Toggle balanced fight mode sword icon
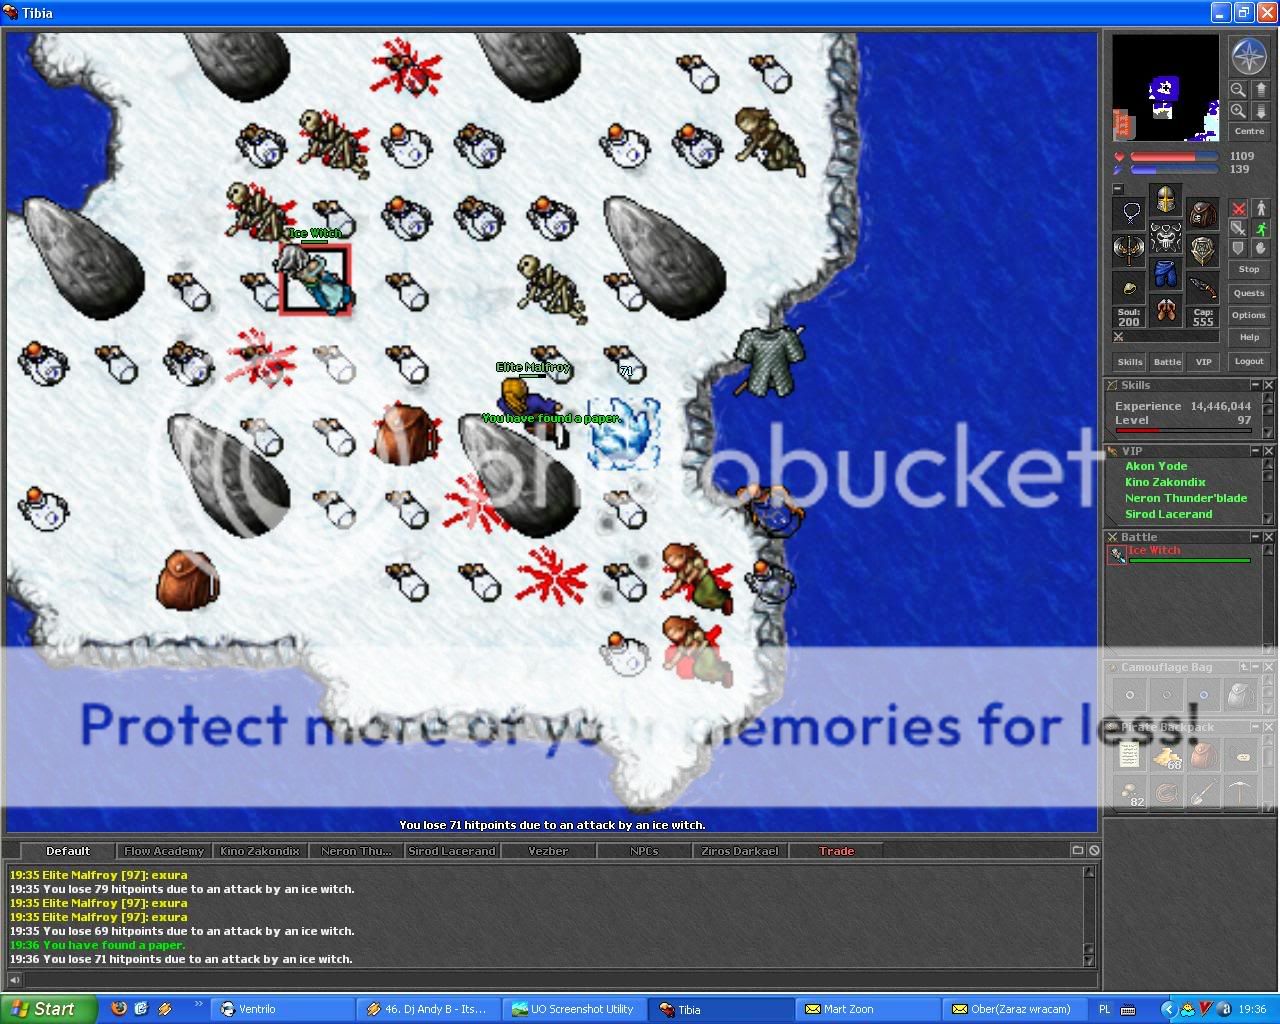This screenshot has height=1024, width=1280. click(x=1239, y=229)
